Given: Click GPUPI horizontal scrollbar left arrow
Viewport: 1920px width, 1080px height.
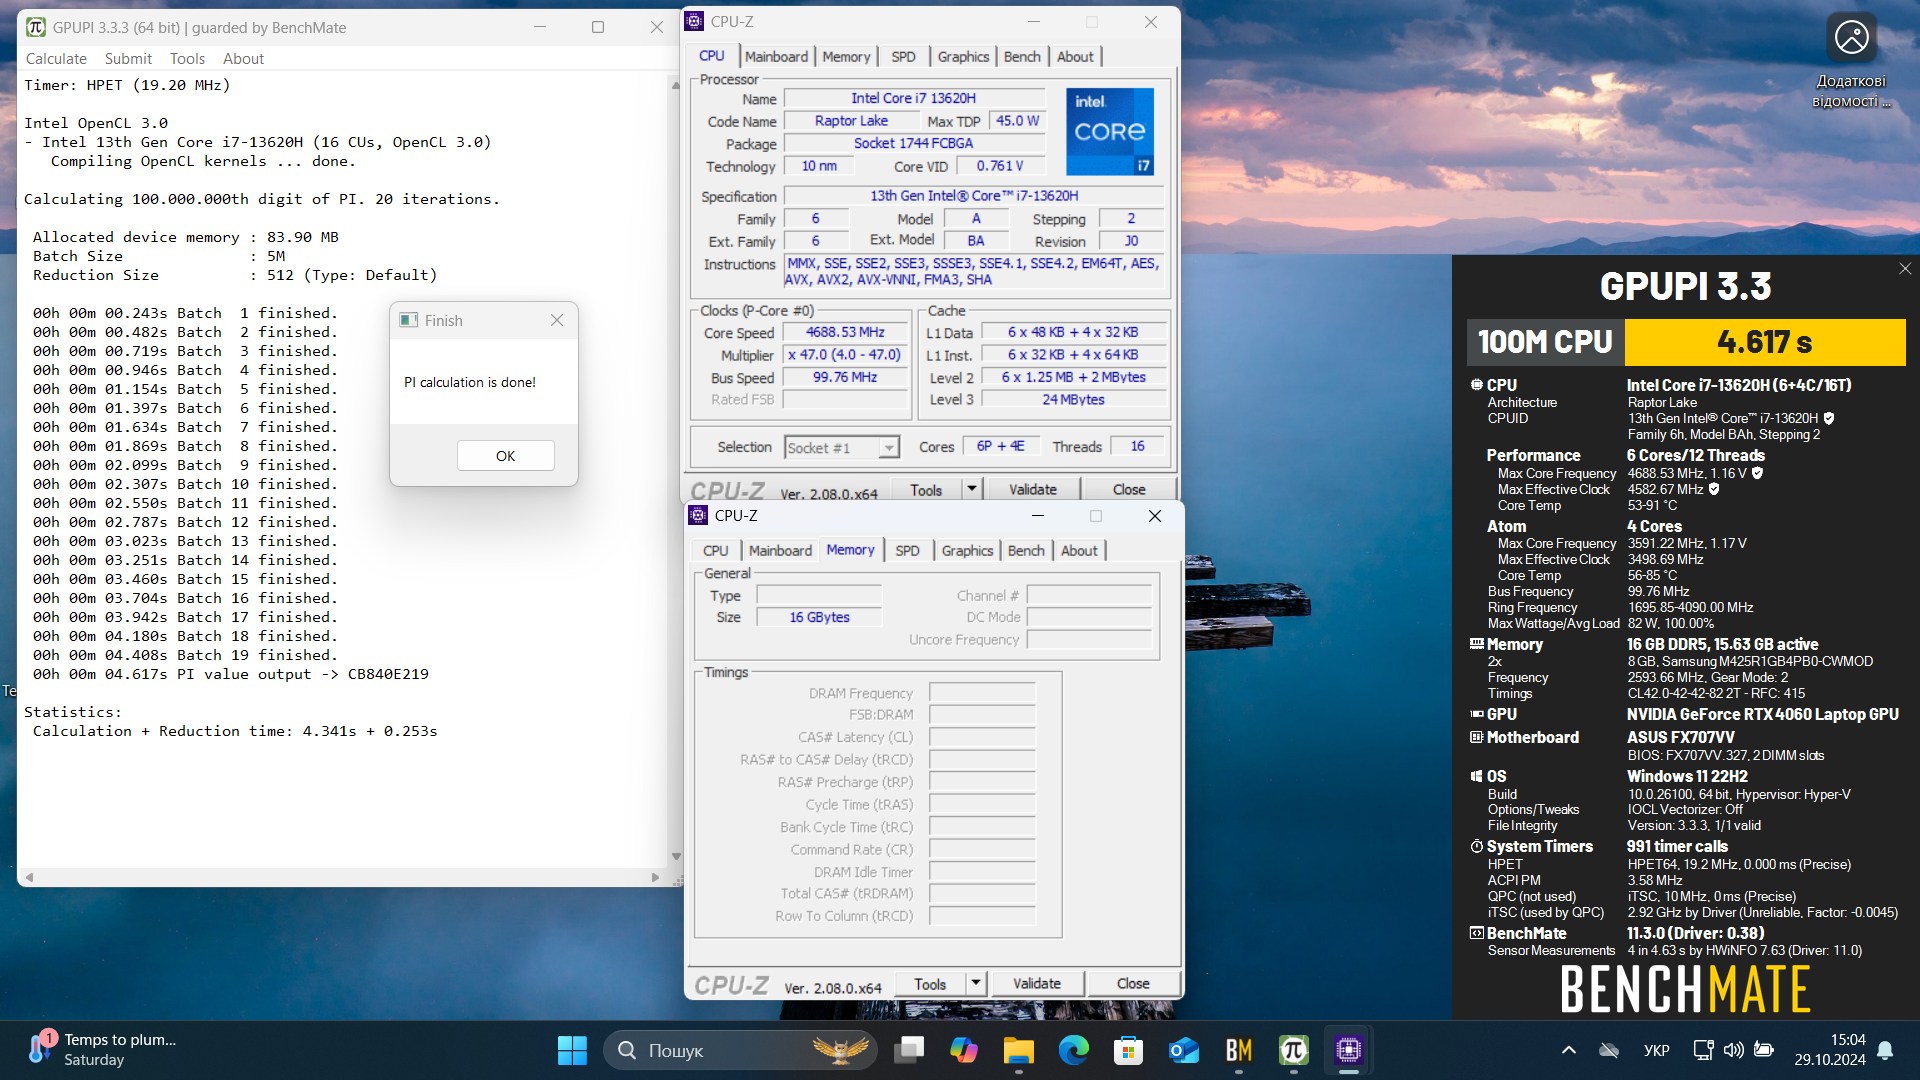Looking at the screenshot, I should [29, 877].
